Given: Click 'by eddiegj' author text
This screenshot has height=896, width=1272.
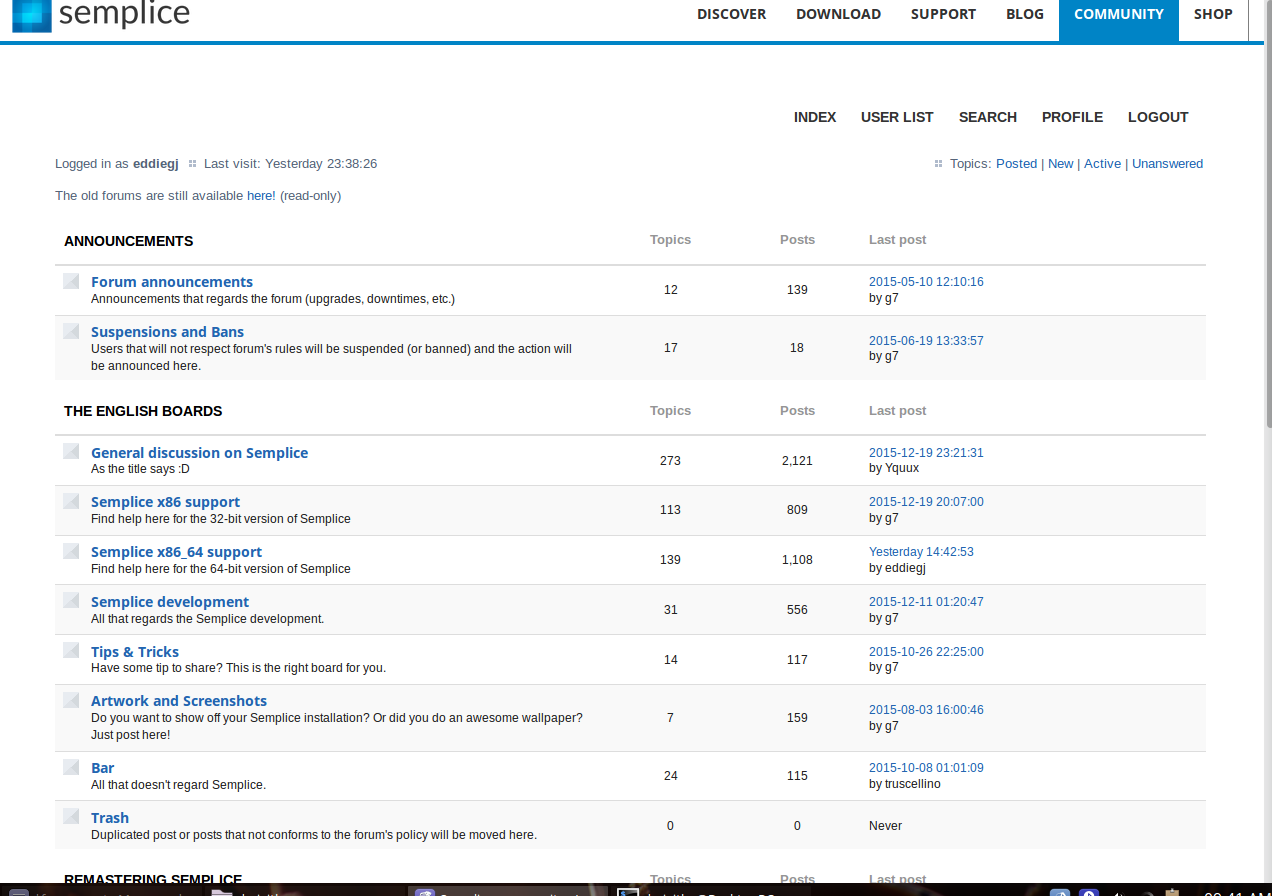Looking at the screenshot, I should click(x=897, y=568).
